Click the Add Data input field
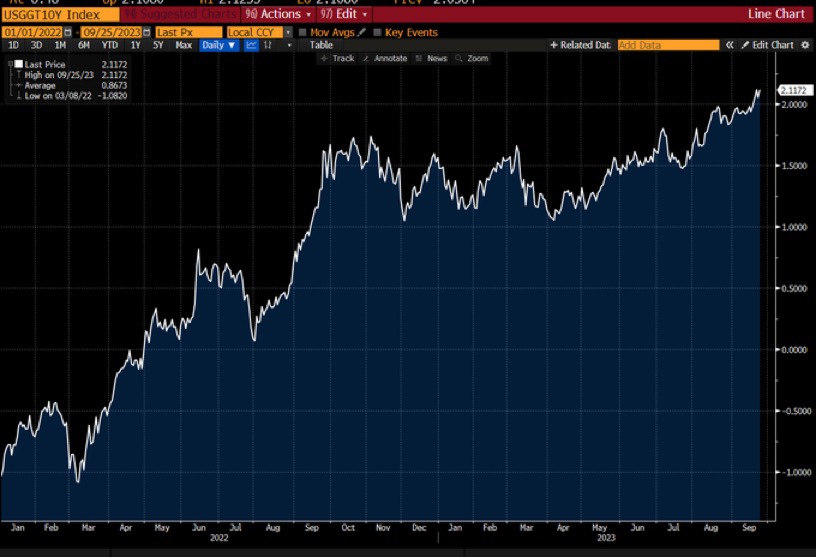 pyautogui.click(x=667, y=45)
